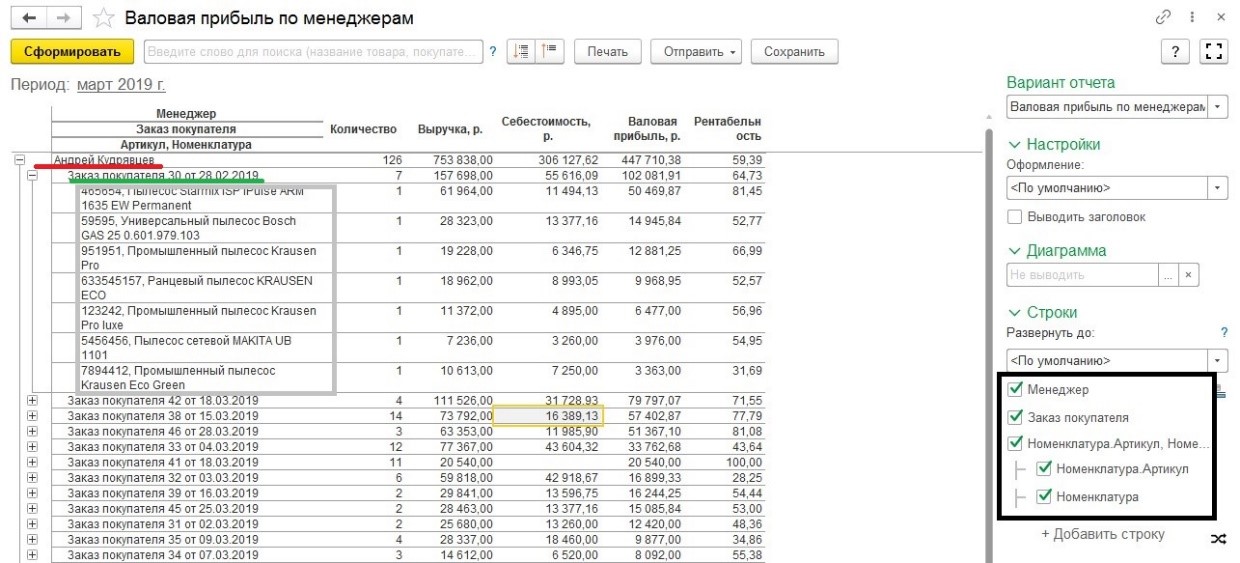Click the forward navigation arrow
The height and width of the screenshot is (563, 1240).
61,19
